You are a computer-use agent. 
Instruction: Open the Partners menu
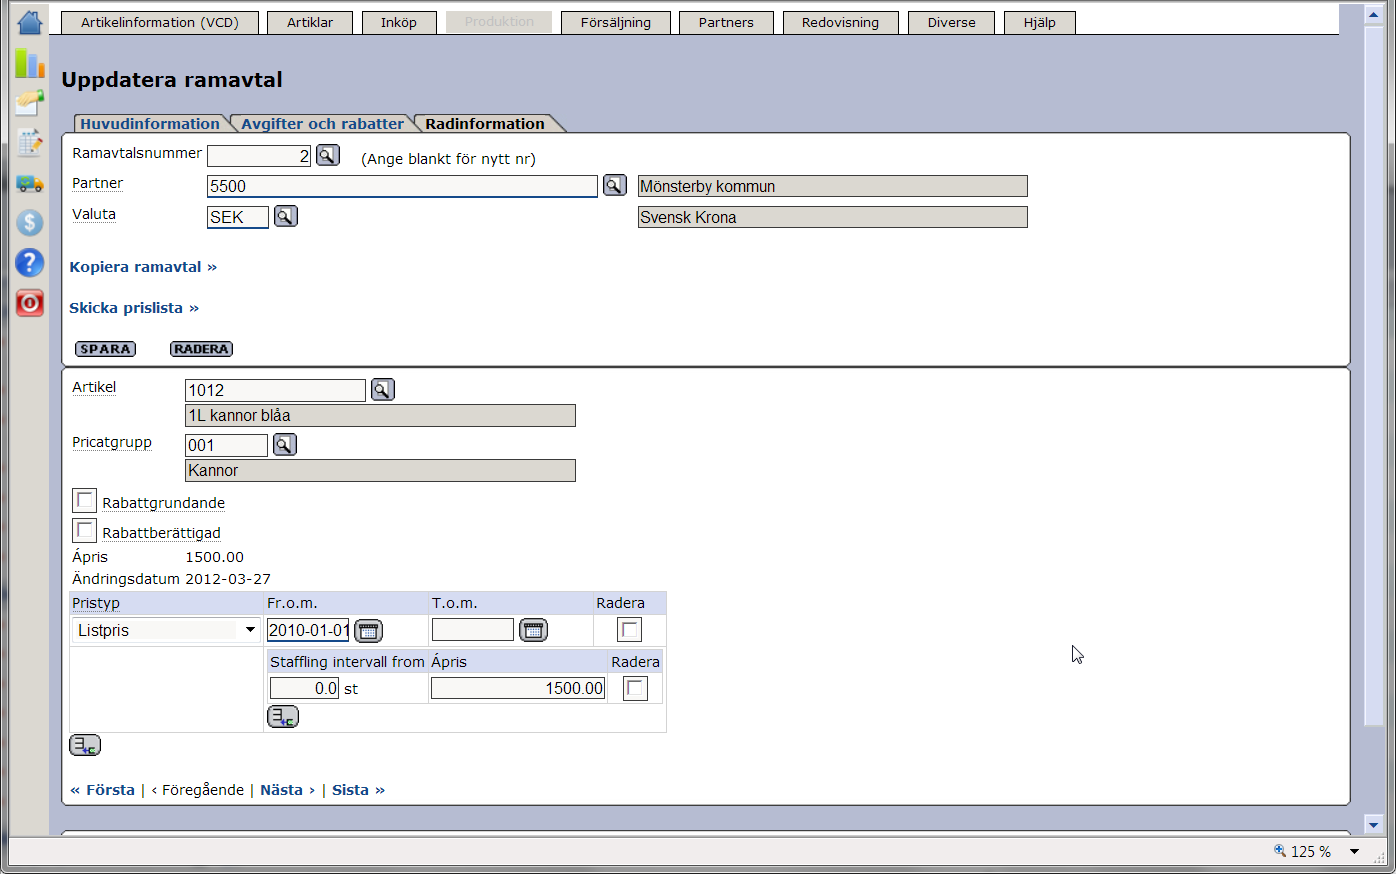click(727, 22)
